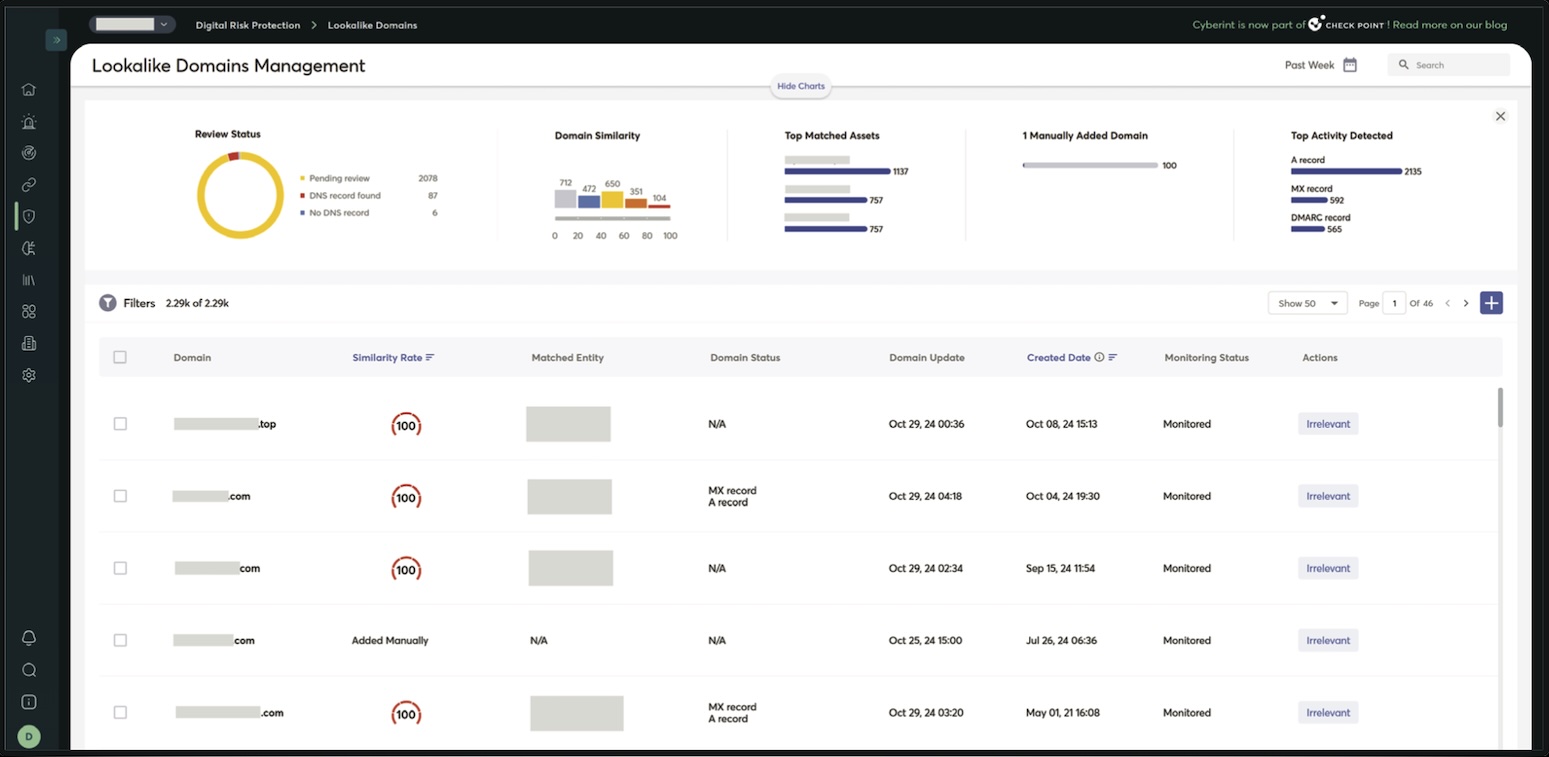This screenshot has height=757, width=1549.
Task: Click the page number input box
Action: tap(1394, 303)
